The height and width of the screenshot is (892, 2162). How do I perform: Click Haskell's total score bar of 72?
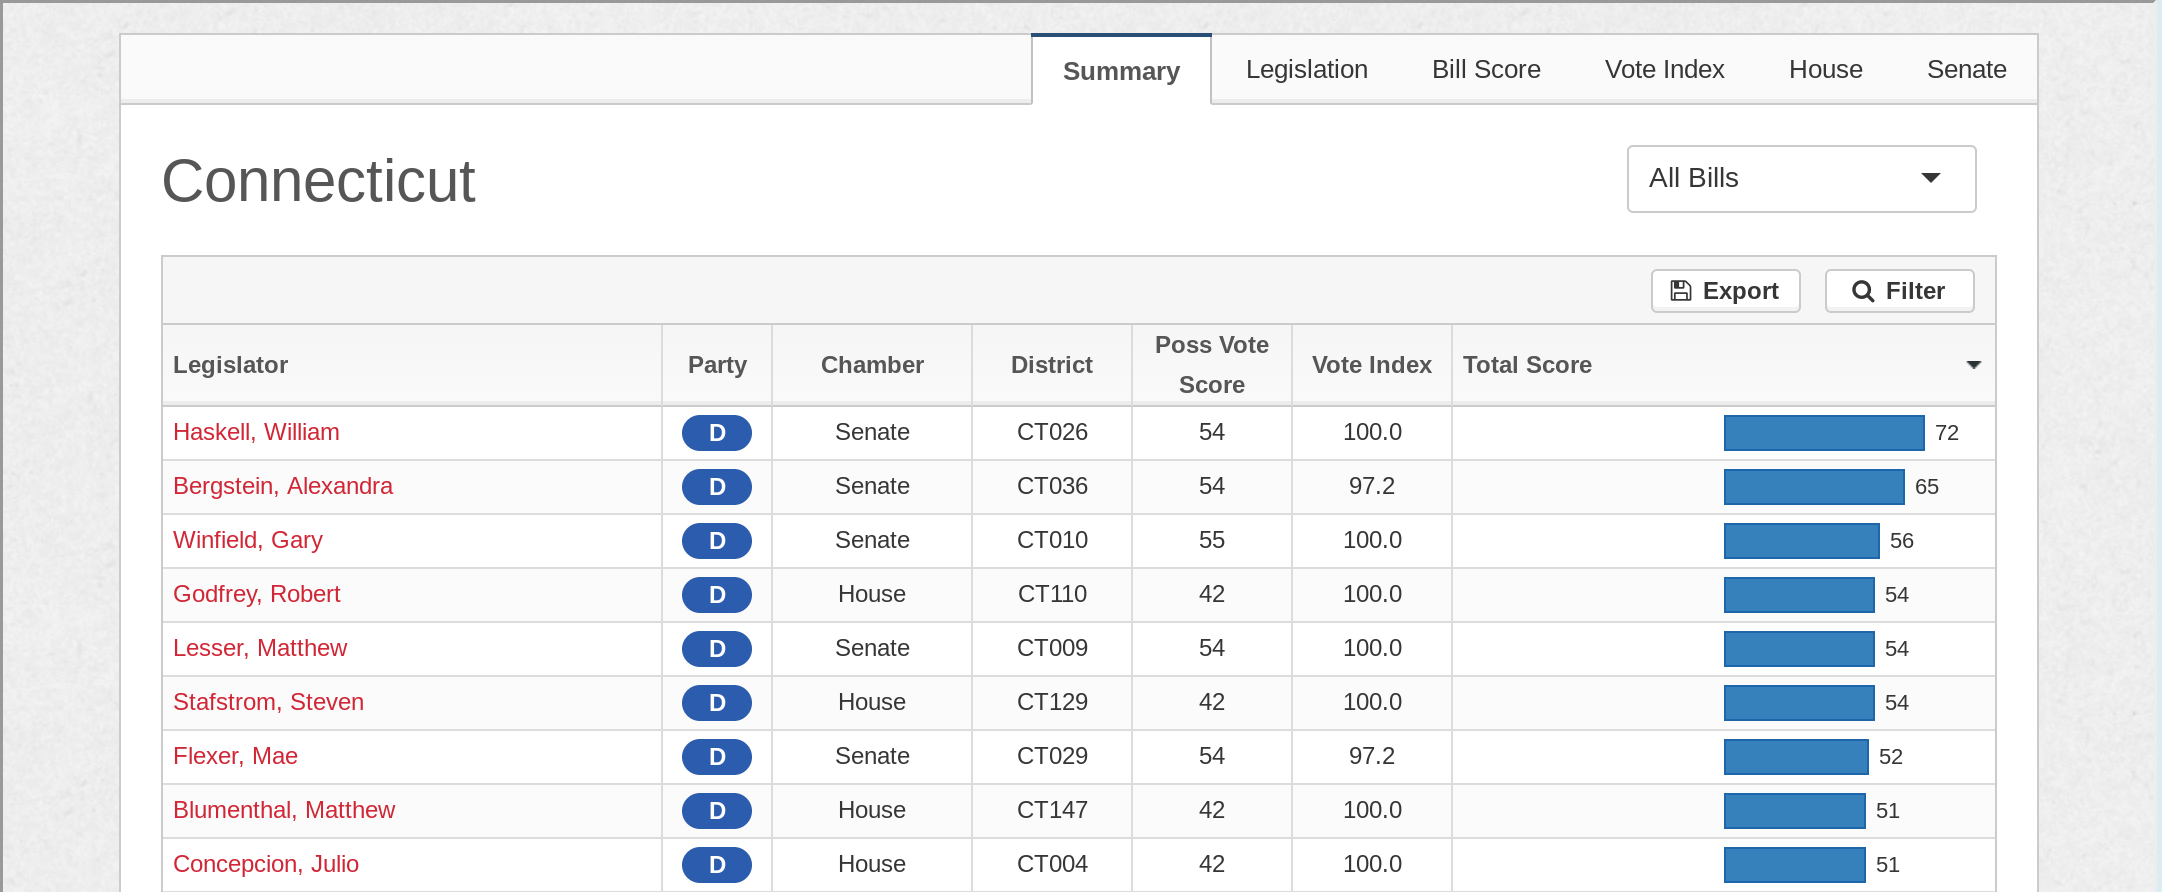click(x=1824, y=433)
